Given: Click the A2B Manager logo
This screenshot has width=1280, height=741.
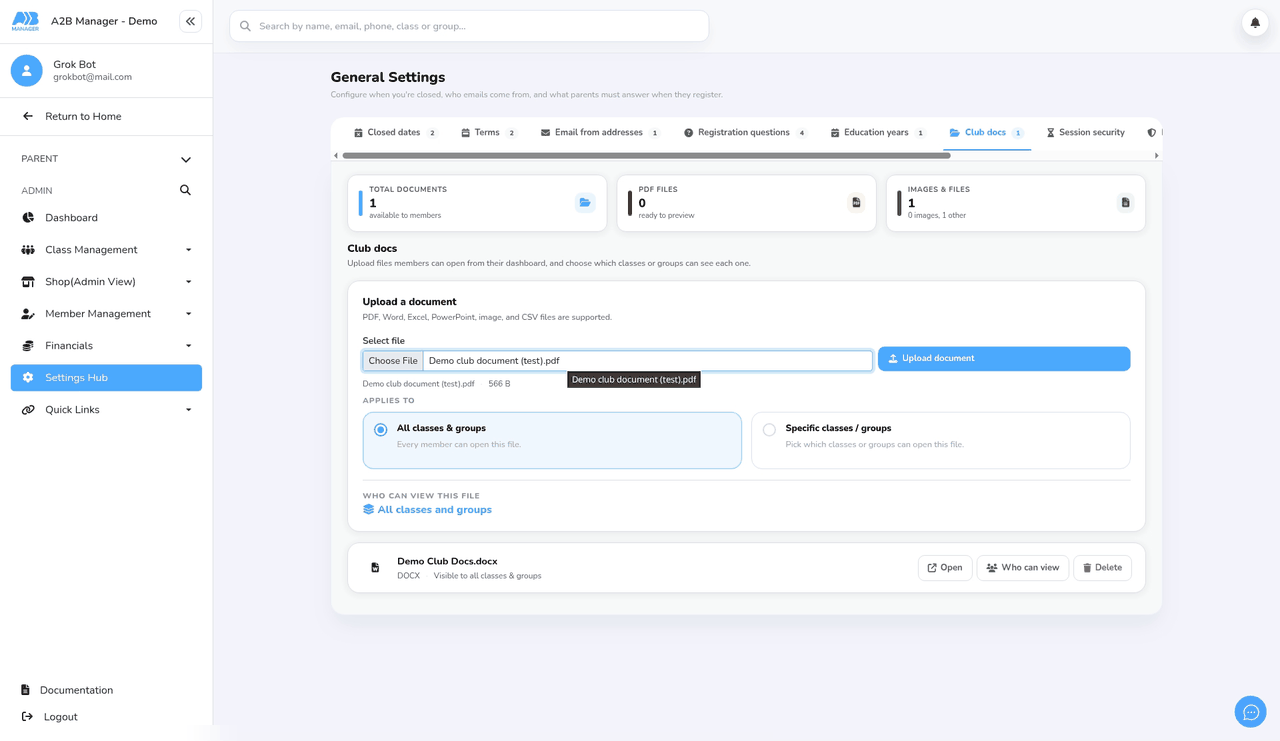Looking at the screenshot, I should (x=26, y=21).
